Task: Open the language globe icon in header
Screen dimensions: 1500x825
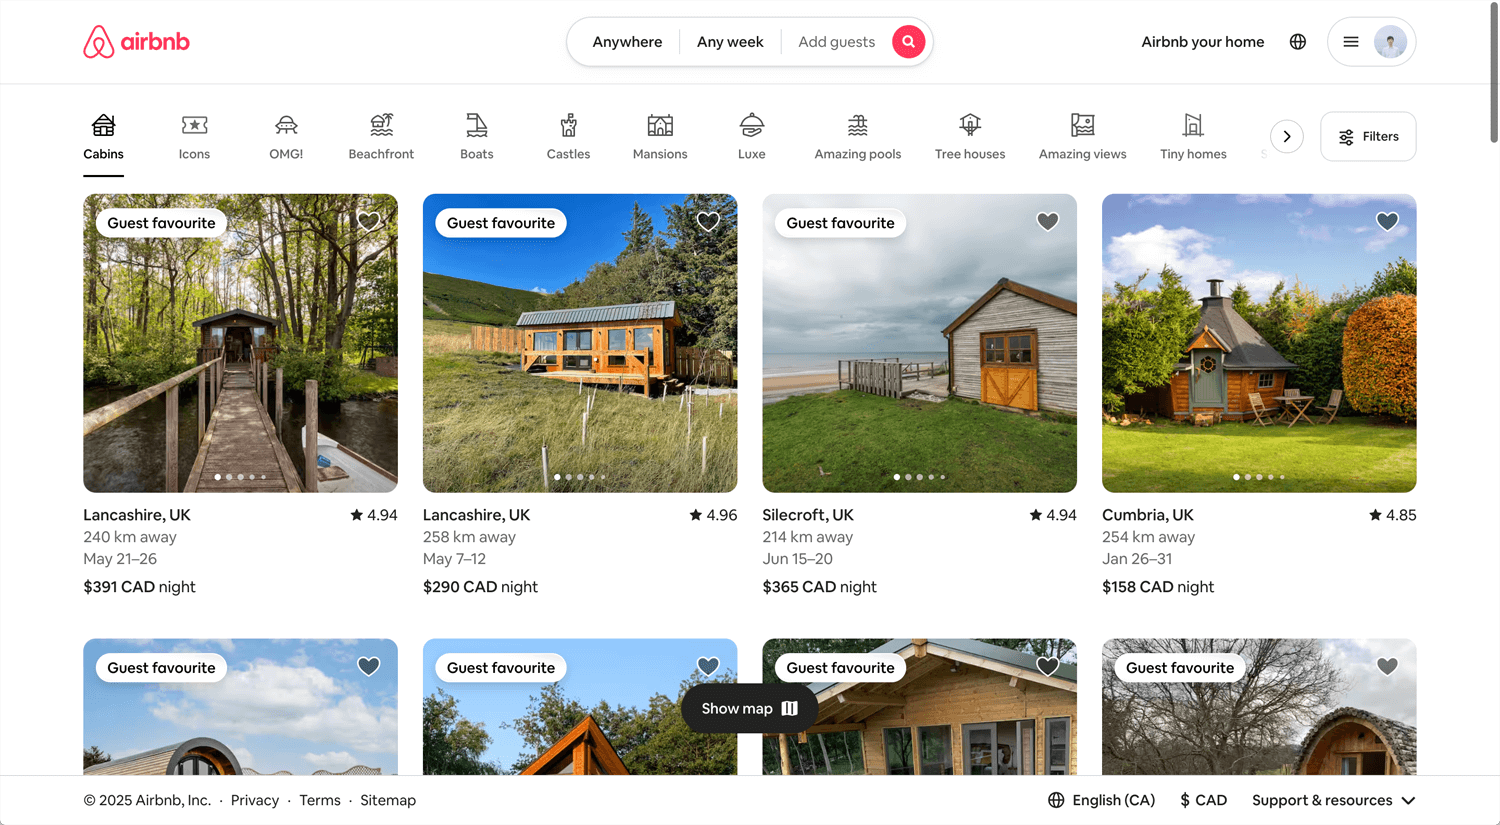Action: (x=1298, y=42)
